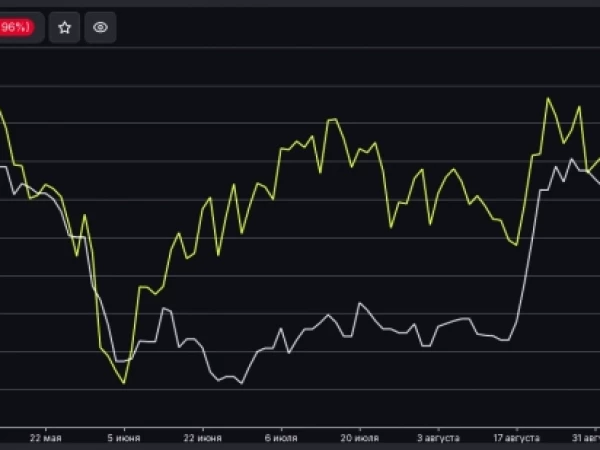Image resolution: width=600 pixels, height=450 pixels.
Task: Toggle visibility with the eye icon
Action: (x=100, y=27)
